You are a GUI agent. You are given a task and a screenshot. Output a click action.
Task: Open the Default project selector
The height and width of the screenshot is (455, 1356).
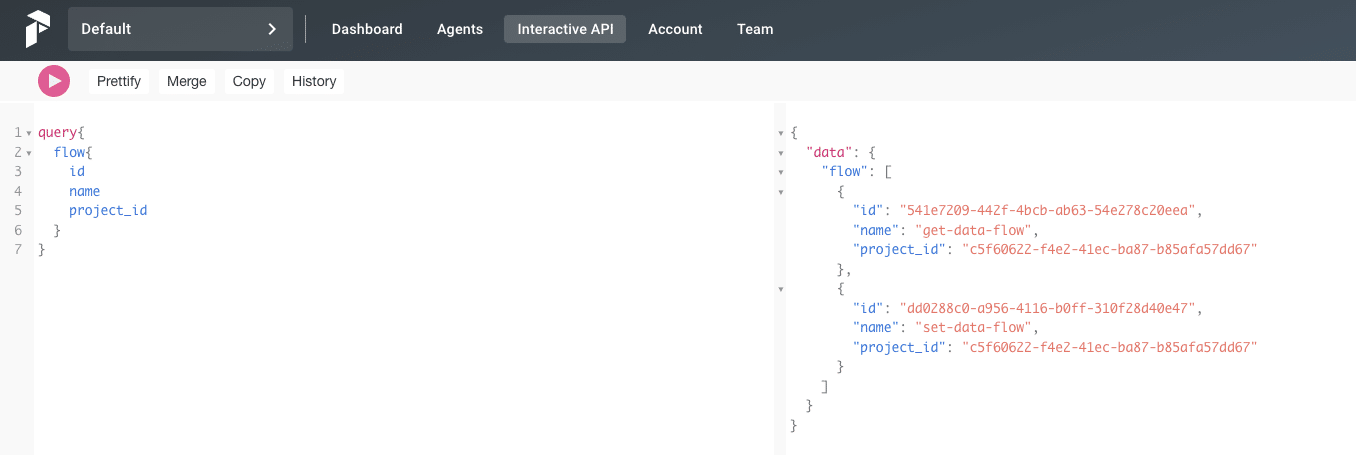tap(180, 29)
